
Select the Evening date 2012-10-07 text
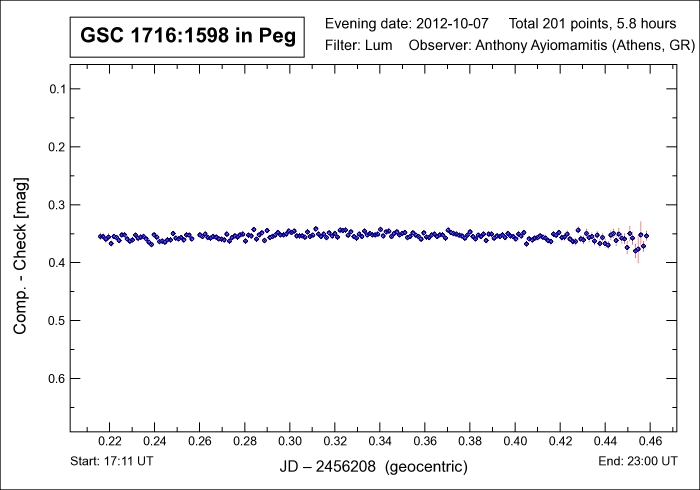[x=407, y=22]
